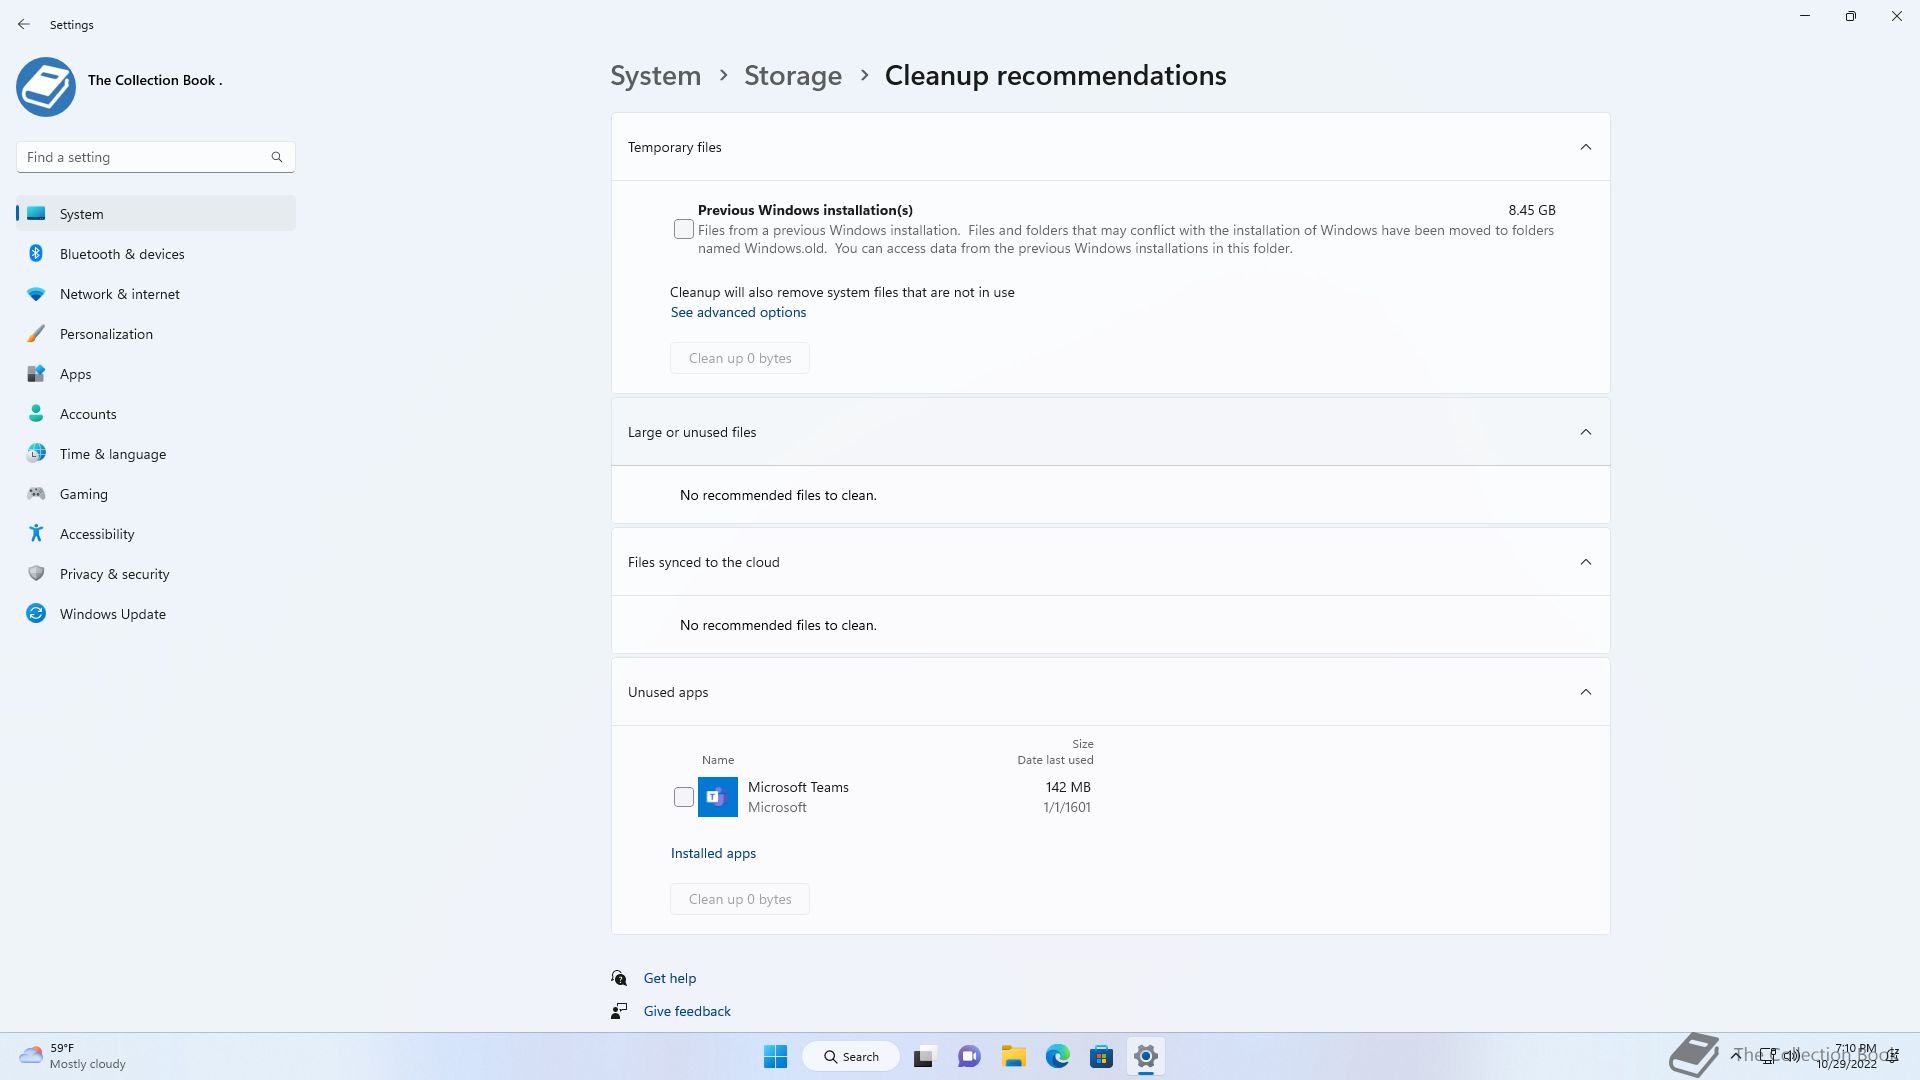
Task: Open Apps settings
Action: [x=156, y=374]
